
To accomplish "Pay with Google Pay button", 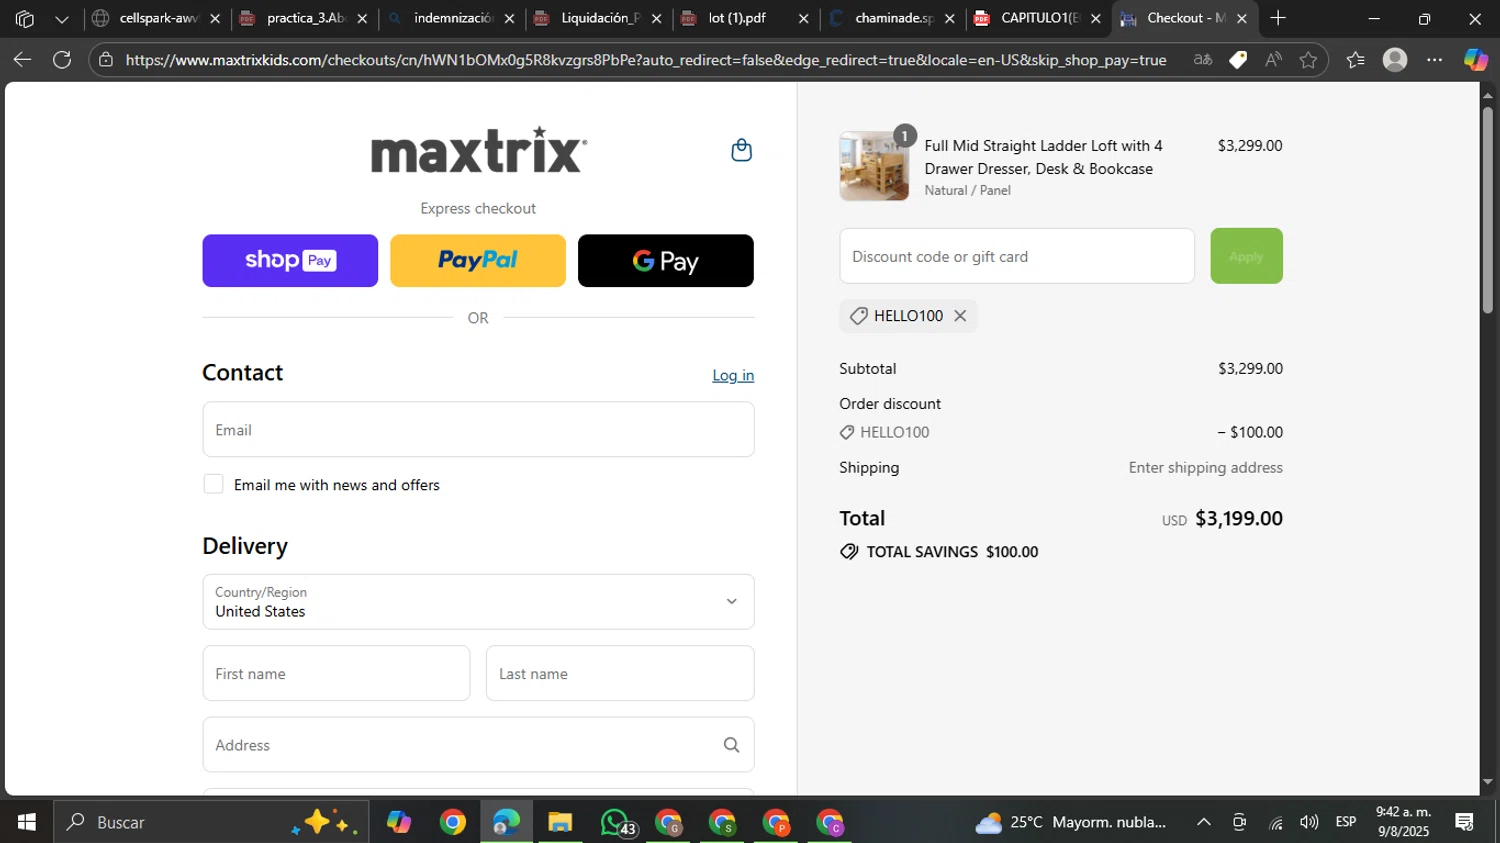I will pyautogui.click(x=666, y=261).
